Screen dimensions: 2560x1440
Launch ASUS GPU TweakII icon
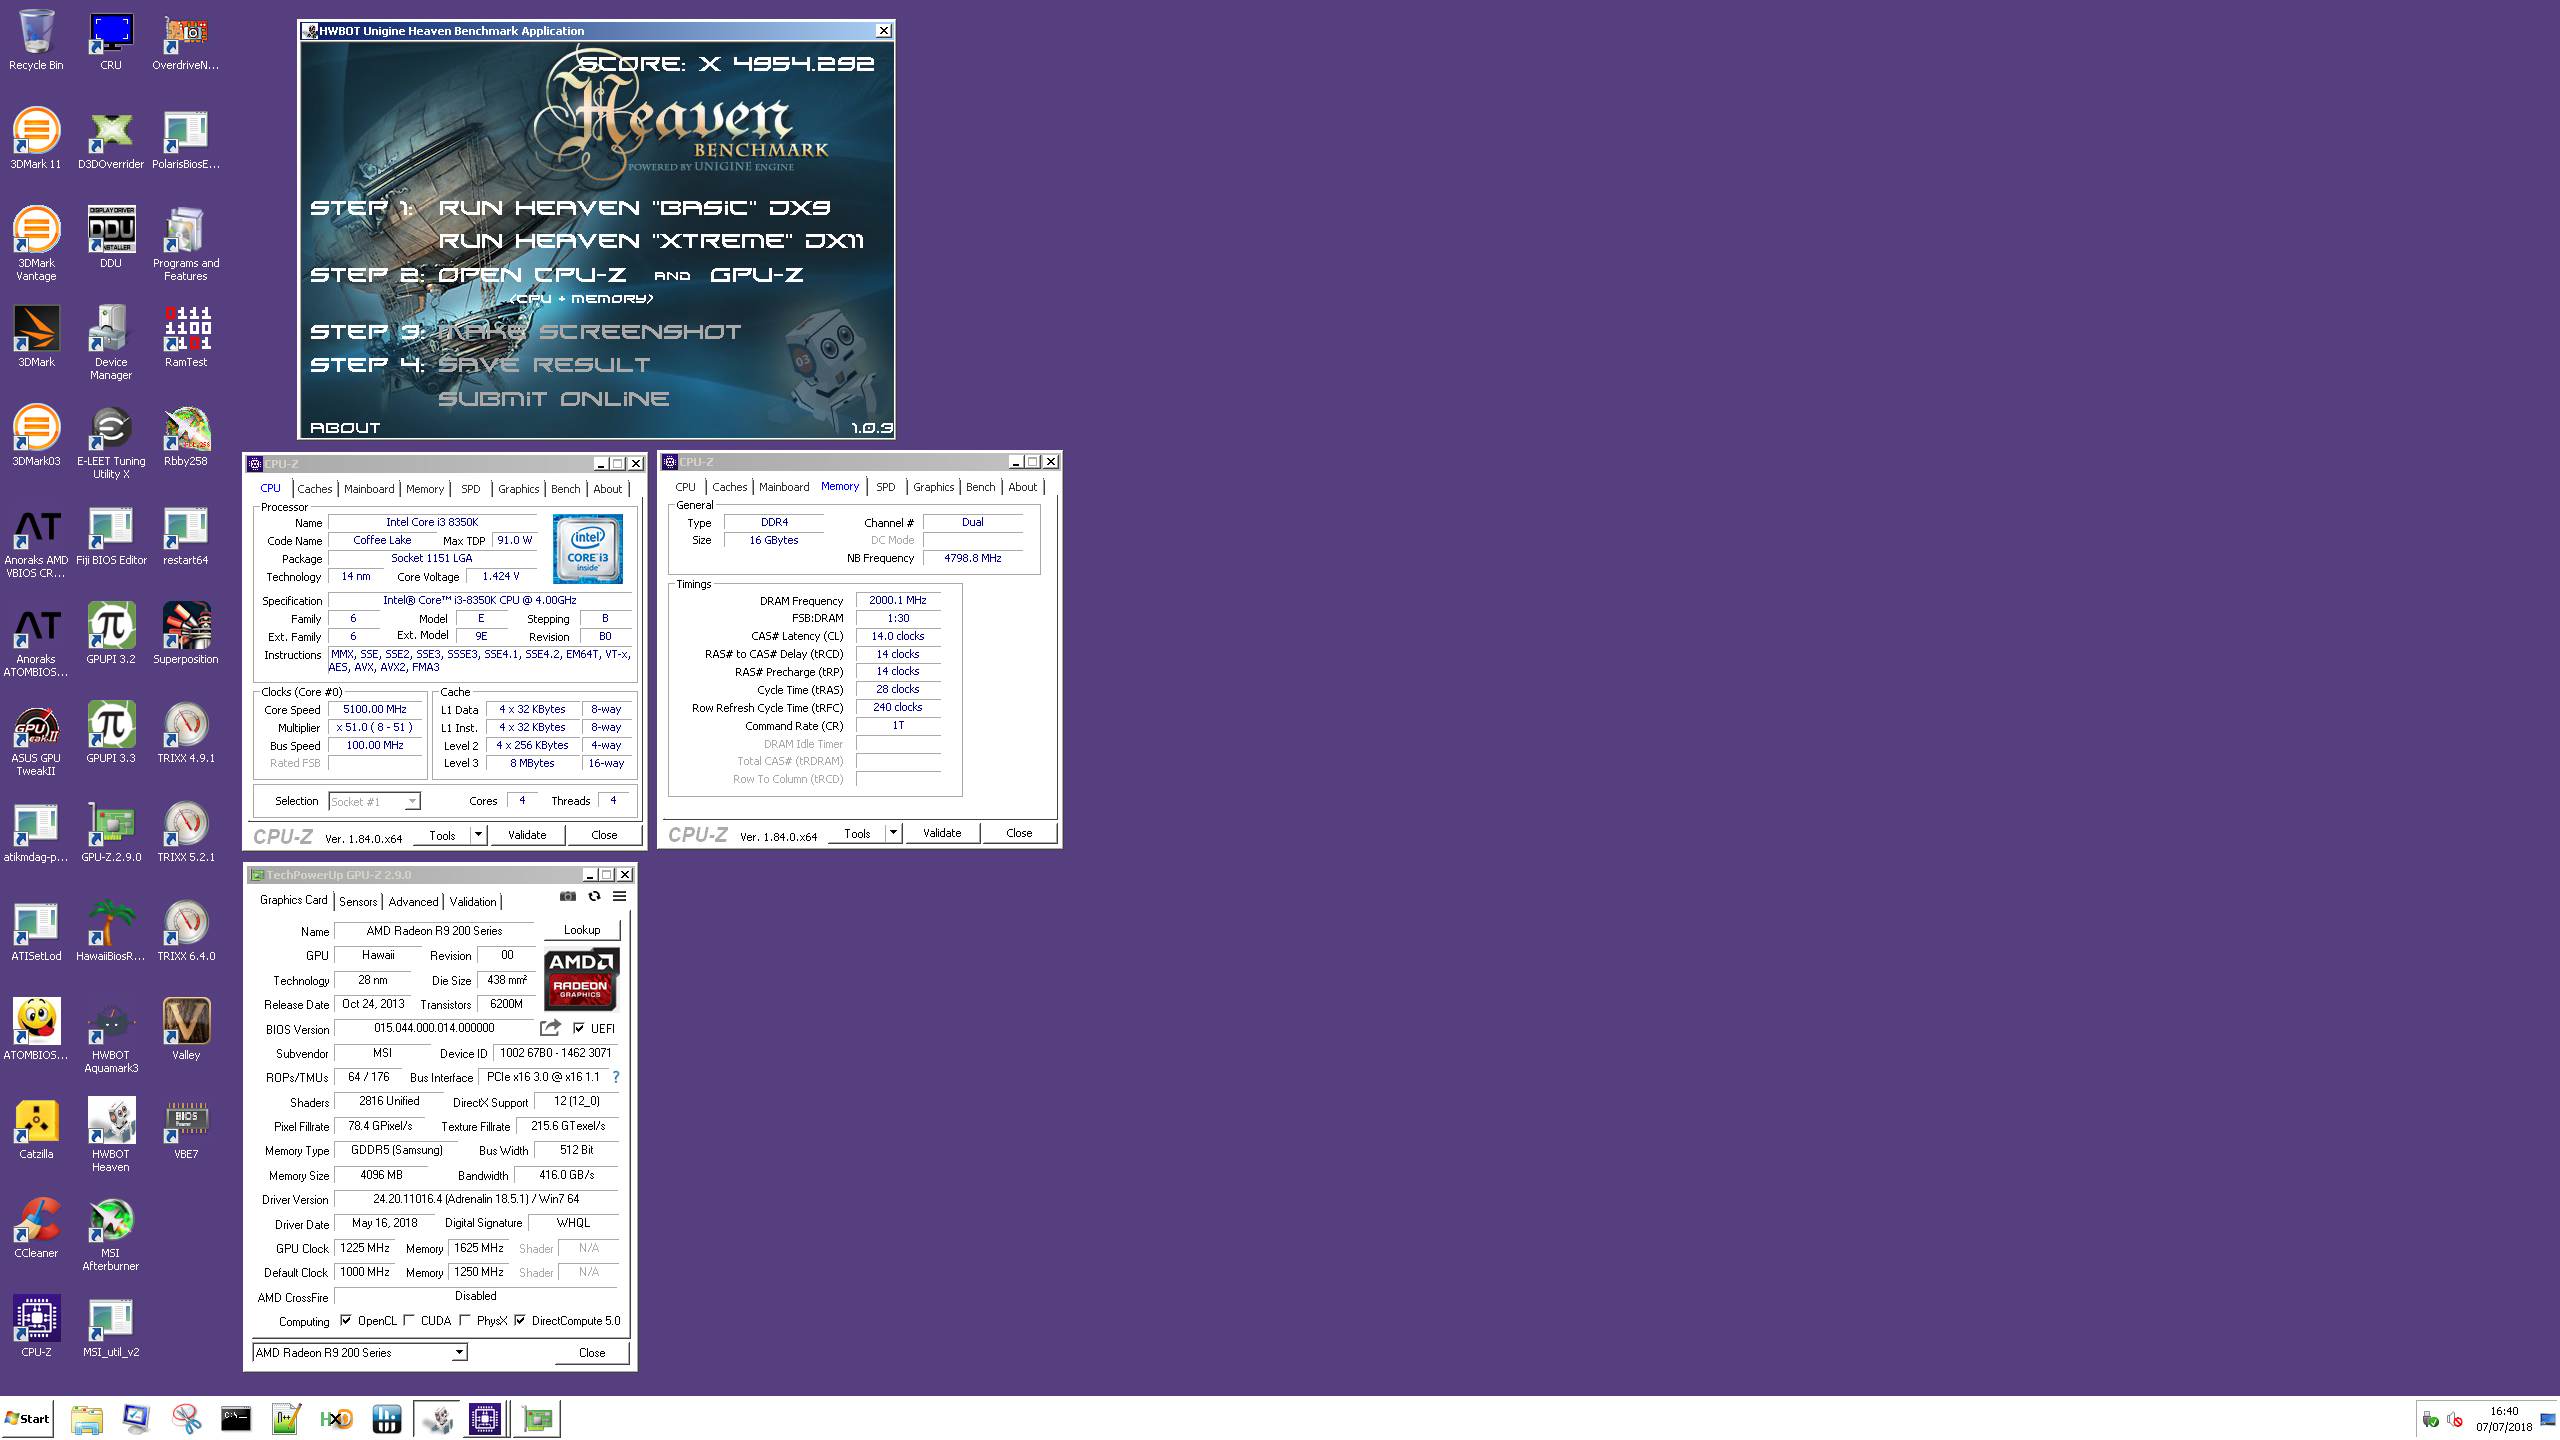point(36,739)
